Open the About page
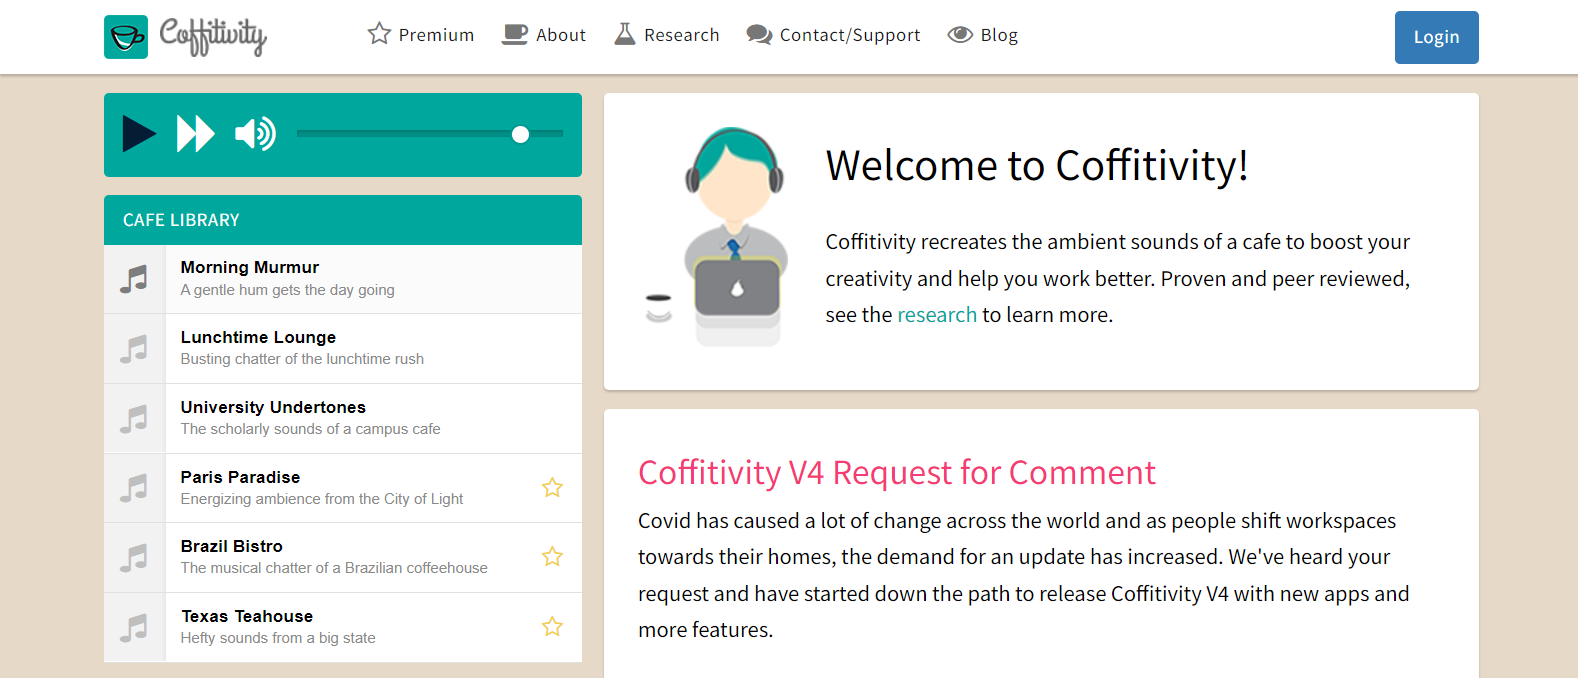Screen dimensions: 1578x678 point(544,35)
